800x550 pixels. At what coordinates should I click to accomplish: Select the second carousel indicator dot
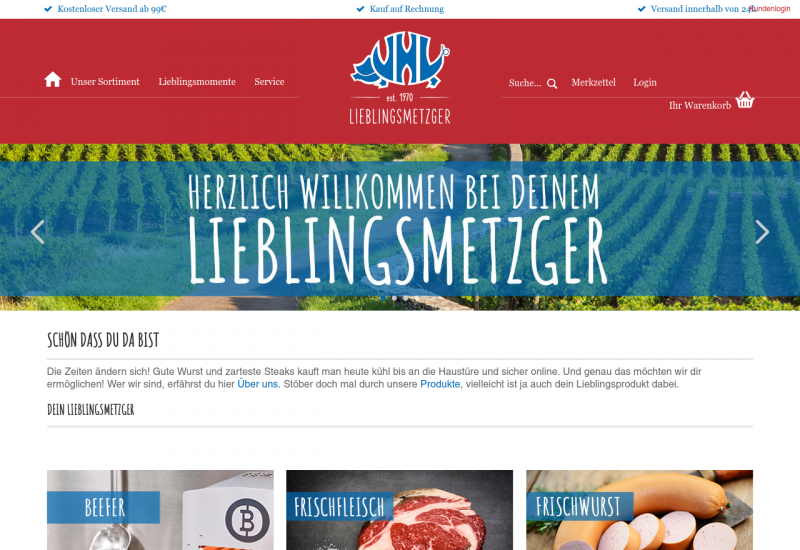(x=394, y=298)
